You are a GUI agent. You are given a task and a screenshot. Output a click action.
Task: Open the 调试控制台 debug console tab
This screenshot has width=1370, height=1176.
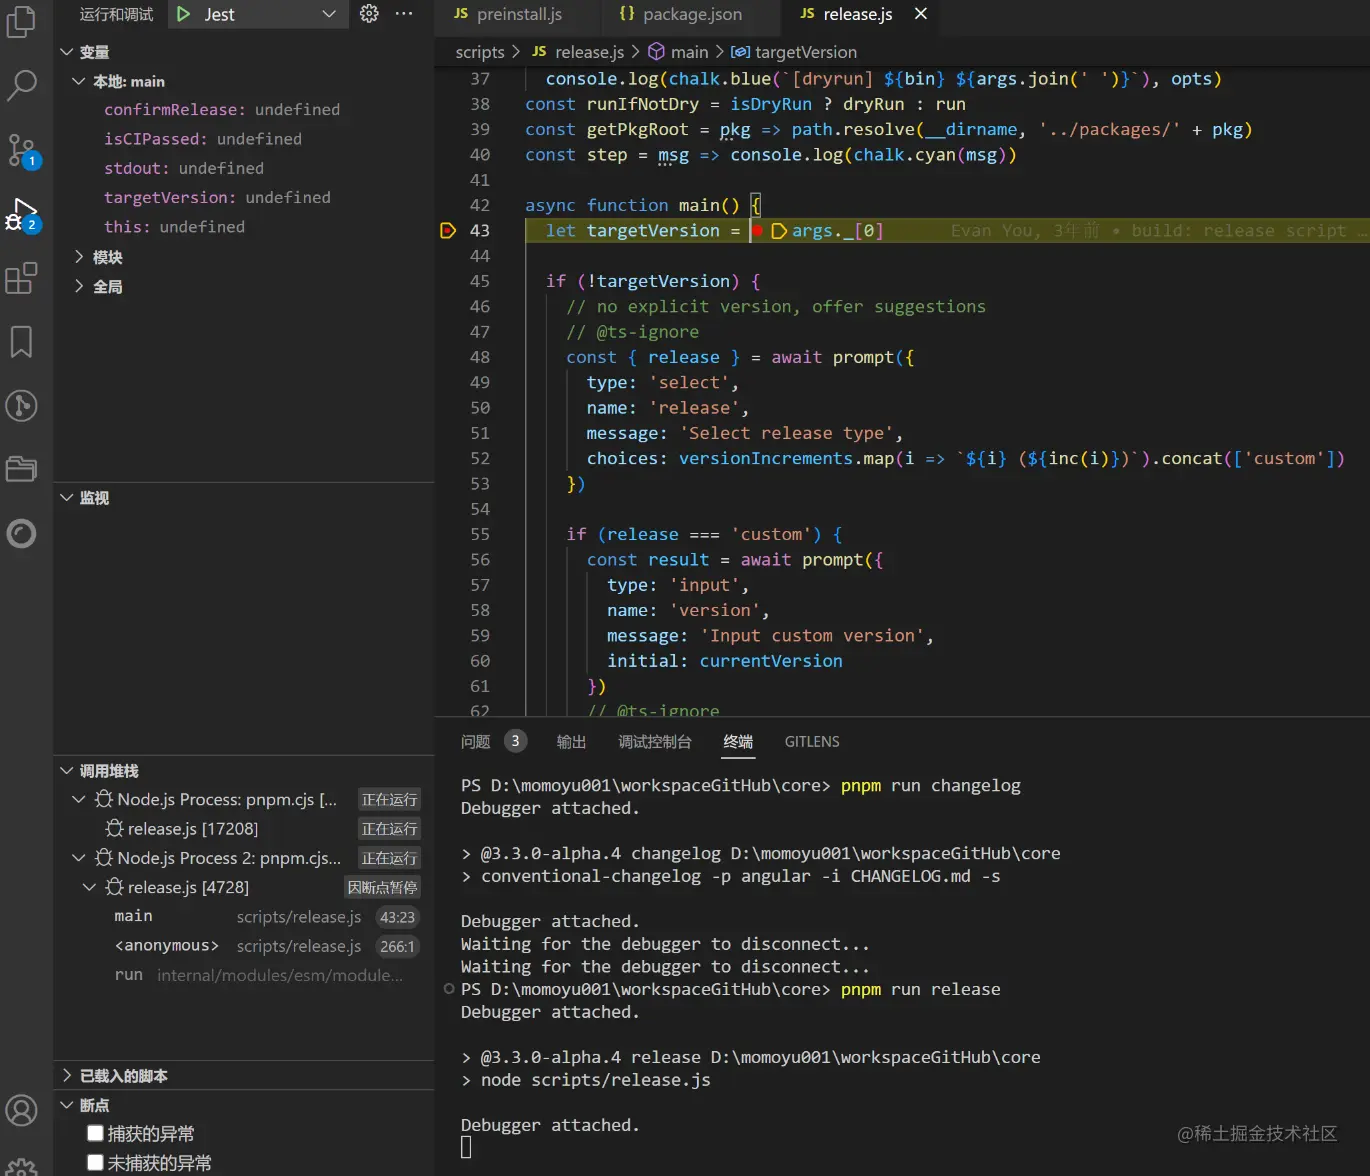(655, 742)
